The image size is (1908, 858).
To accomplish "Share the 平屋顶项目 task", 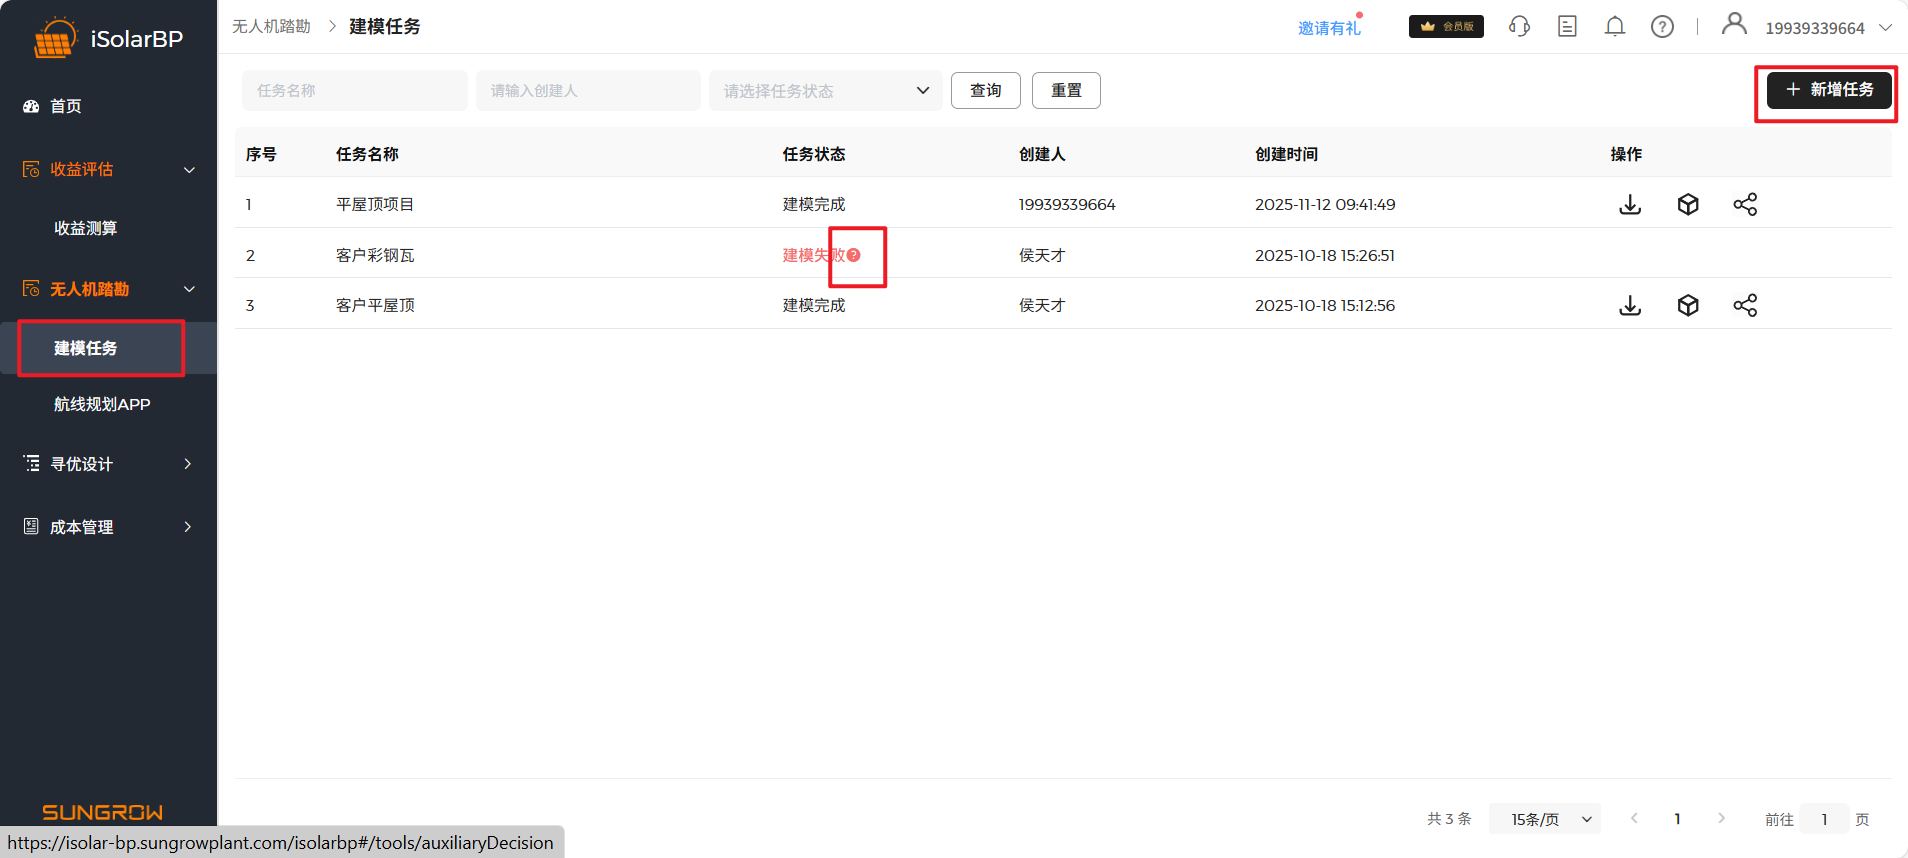I will click(1745, 205).
